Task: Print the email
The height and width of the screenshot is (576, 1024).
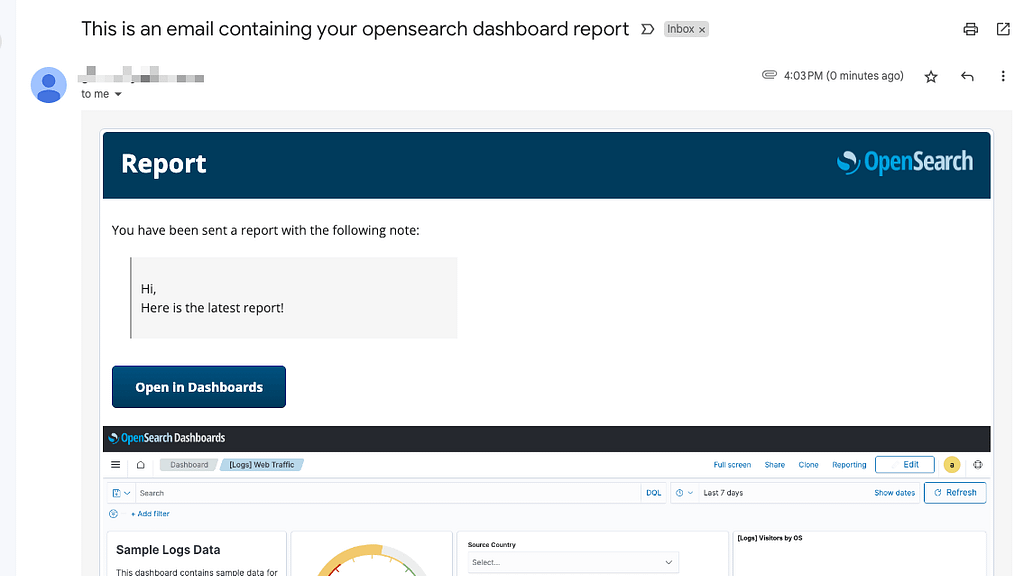Action: [970, 29]
